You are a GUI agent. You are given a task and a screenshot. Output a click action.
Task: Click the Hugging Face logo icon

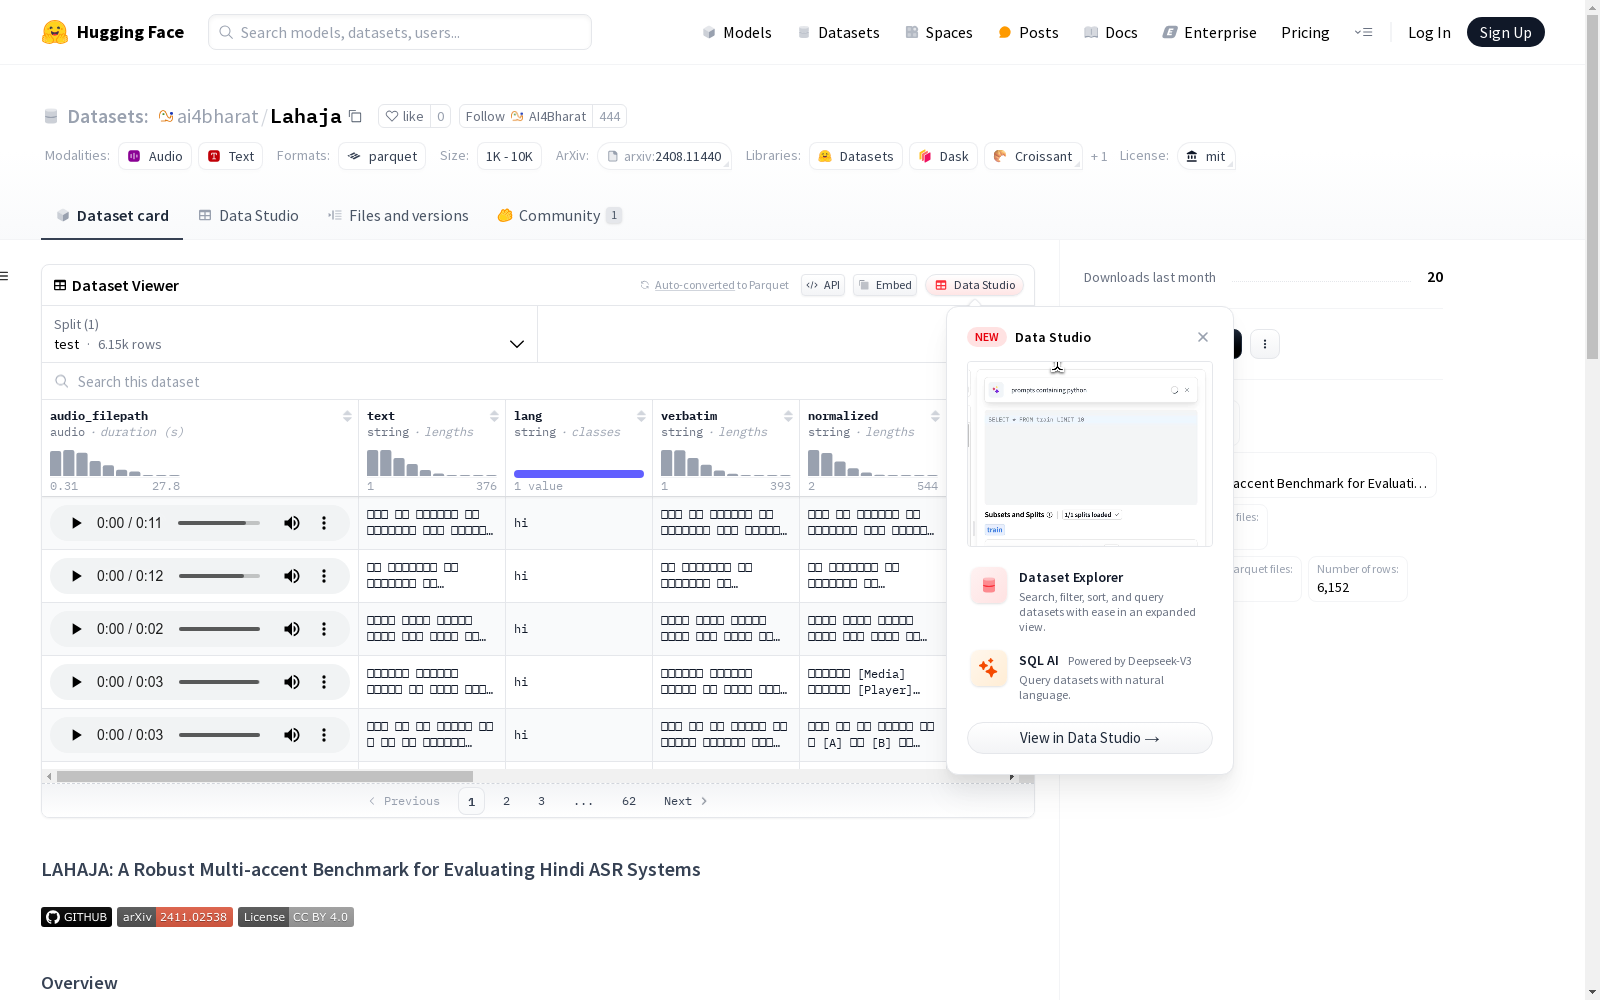click(x=55, y=32)
